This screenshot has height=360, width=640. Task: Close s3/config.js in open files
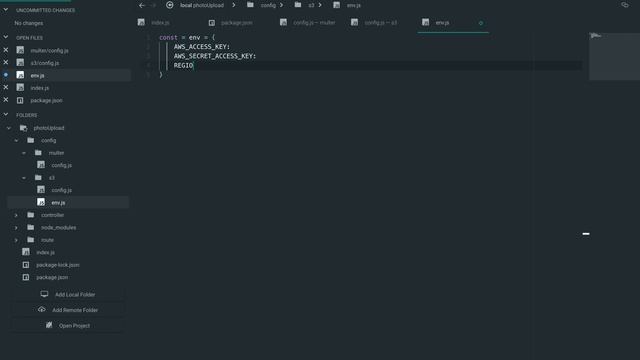pos(6,62)
